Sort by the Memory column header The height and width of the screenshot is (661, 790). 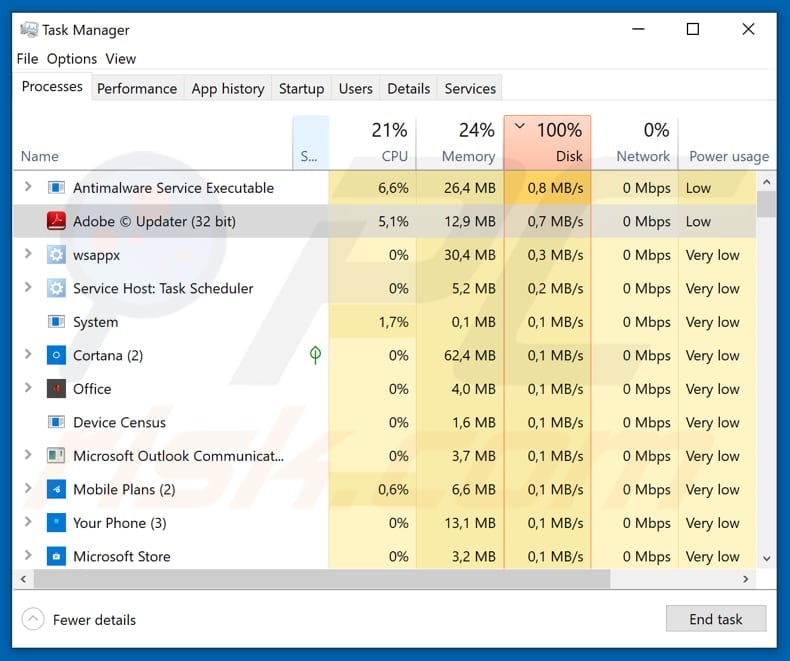pyautogui.click(x=460, y=143)
